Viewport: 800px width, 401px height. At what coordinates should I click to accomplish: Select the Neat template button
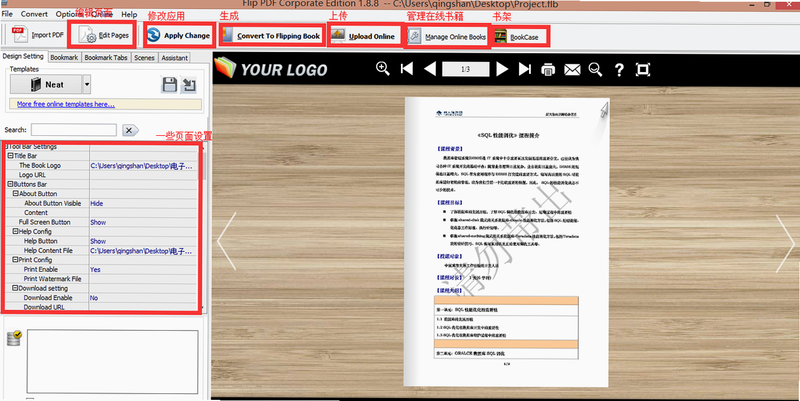click(x=46, y=85)
